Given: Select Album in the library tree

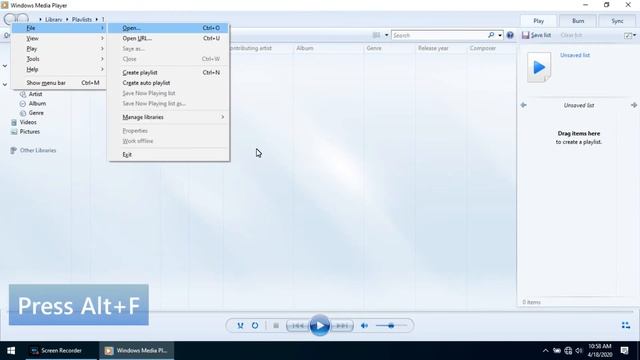Looking at the screenshot, I should pyautogui.click(x=37, y=104).
